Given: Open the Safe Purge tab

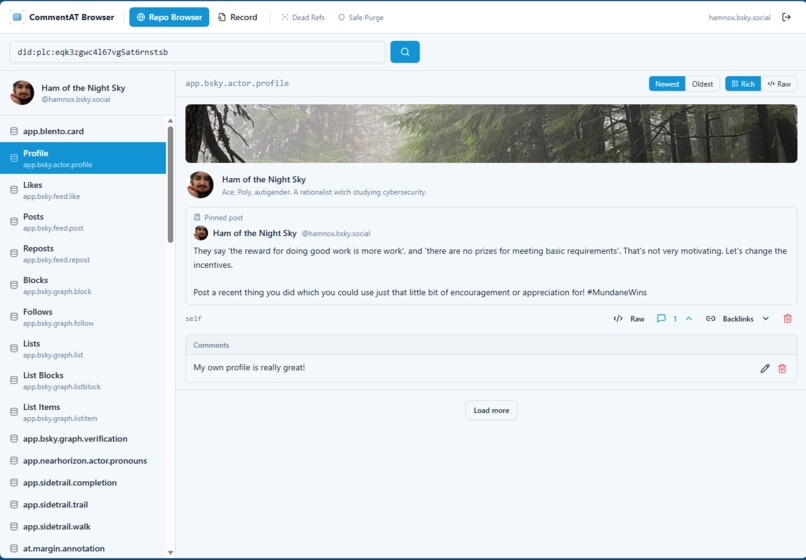Looking at the screenshot, I should (361, 17).
